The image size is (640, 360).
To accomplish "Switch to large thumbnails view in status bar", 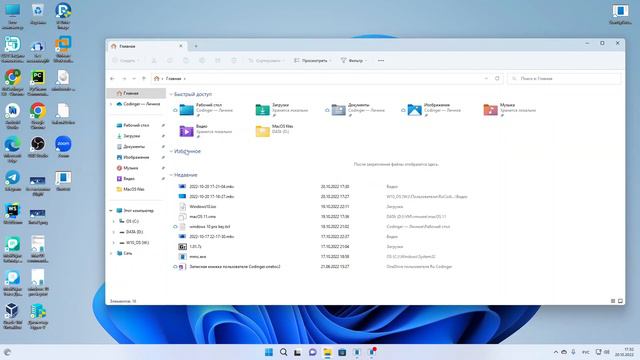I will tap(620, 301).
